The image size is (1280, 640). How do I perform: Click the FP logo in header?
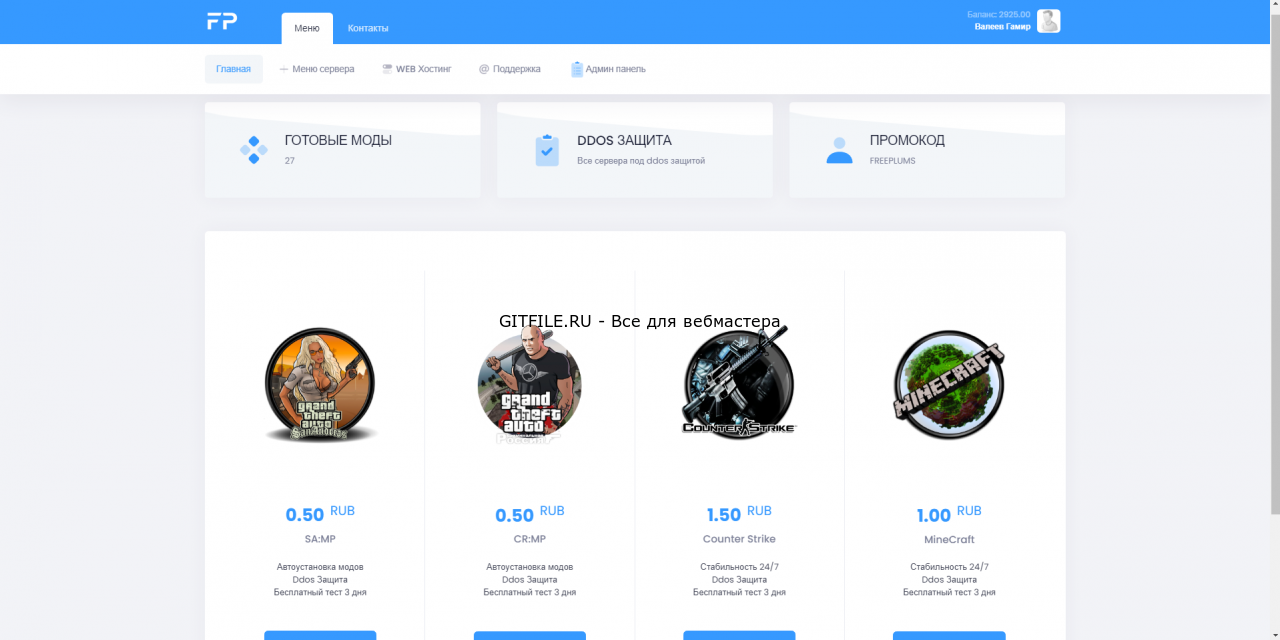point(222,21)
